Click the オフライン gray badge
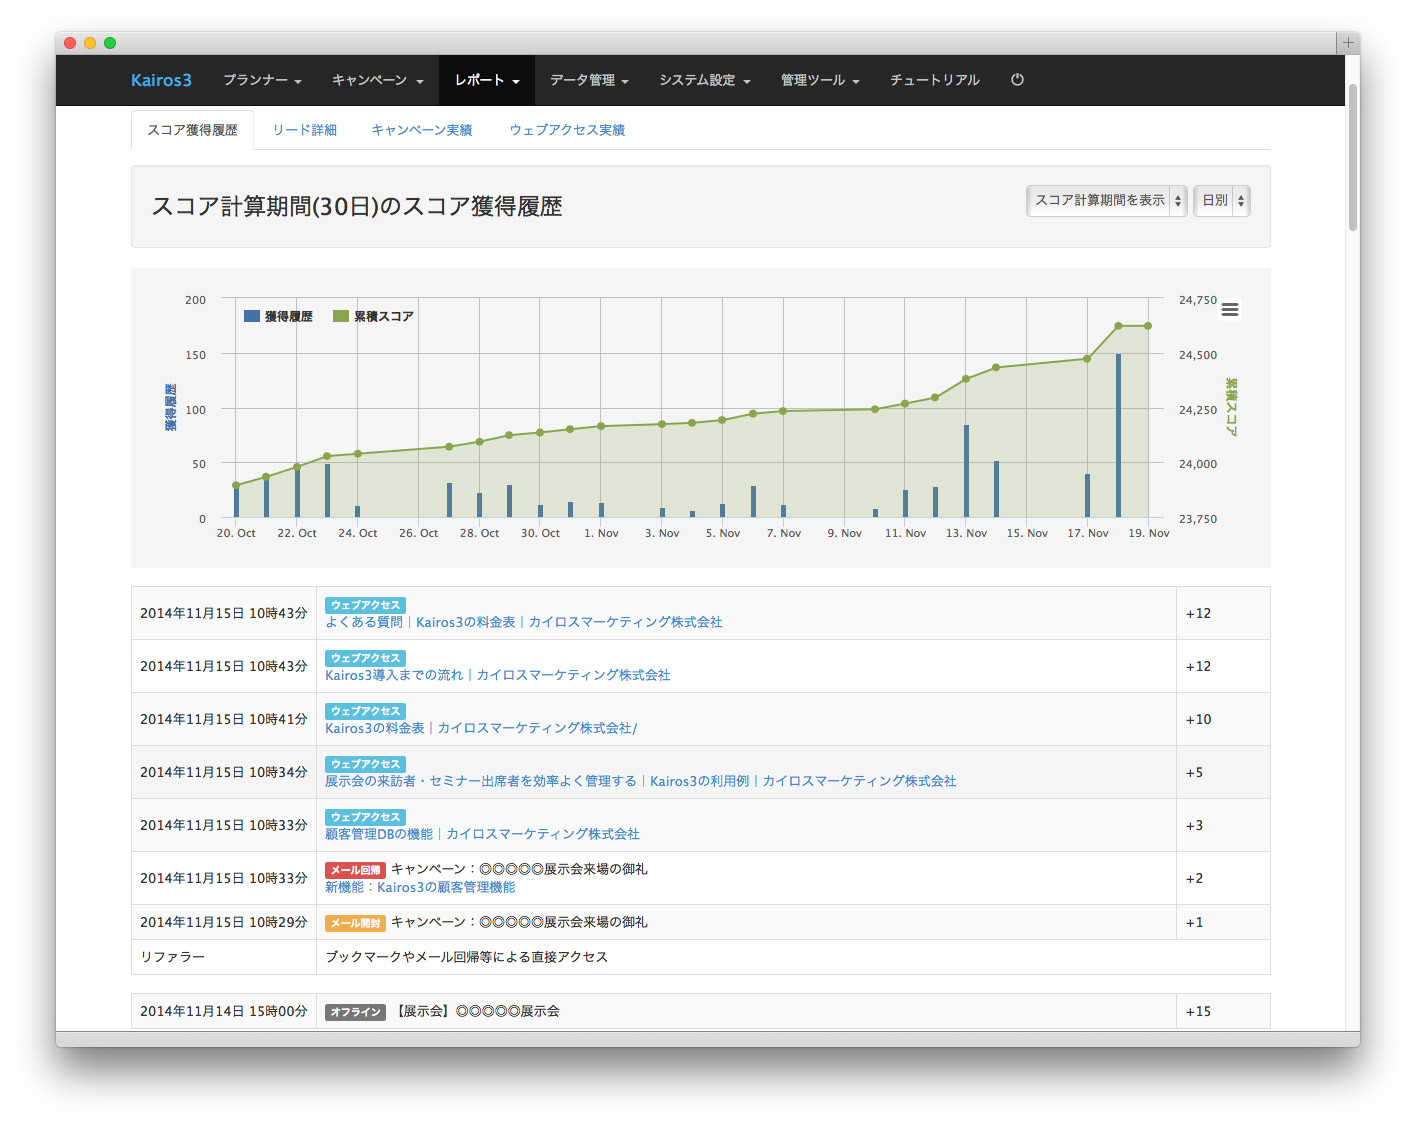The height and width of the screenshot is (1127, 1416). coord(355,1012)
